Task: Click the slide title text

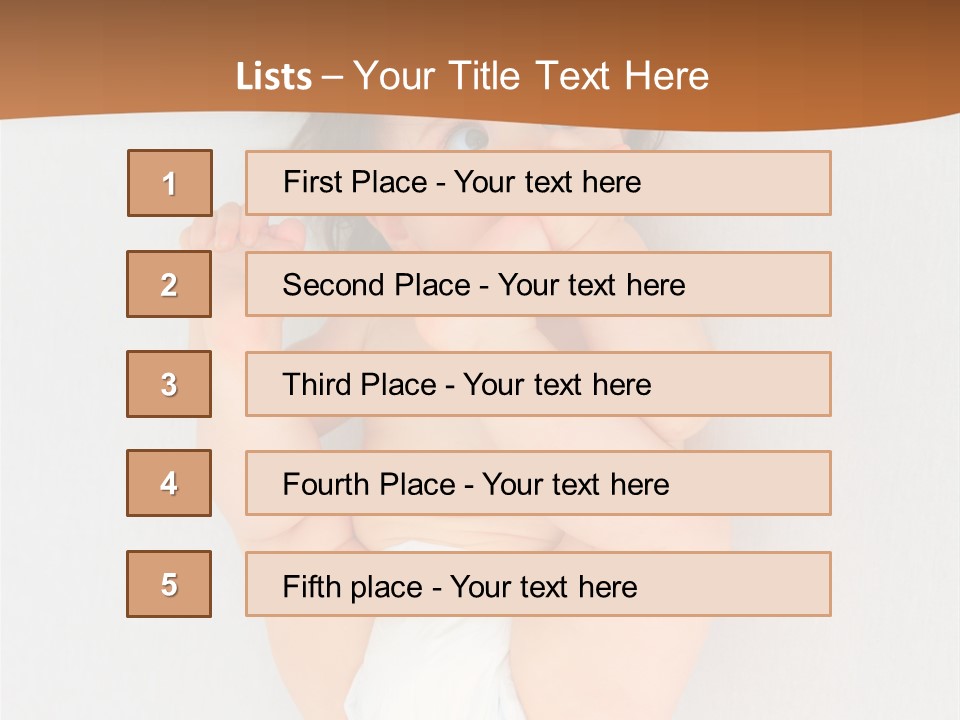Action: 472,76
